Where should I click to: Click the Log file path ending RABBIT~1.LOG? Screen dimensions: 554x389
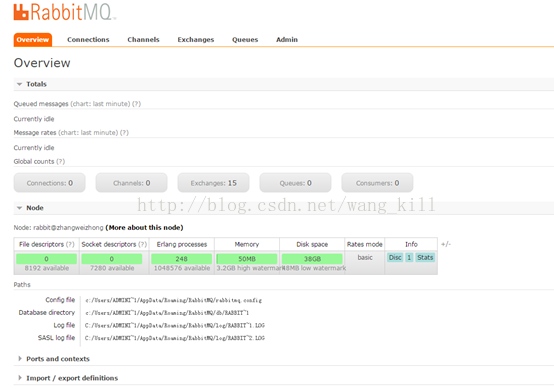(175, 325)
